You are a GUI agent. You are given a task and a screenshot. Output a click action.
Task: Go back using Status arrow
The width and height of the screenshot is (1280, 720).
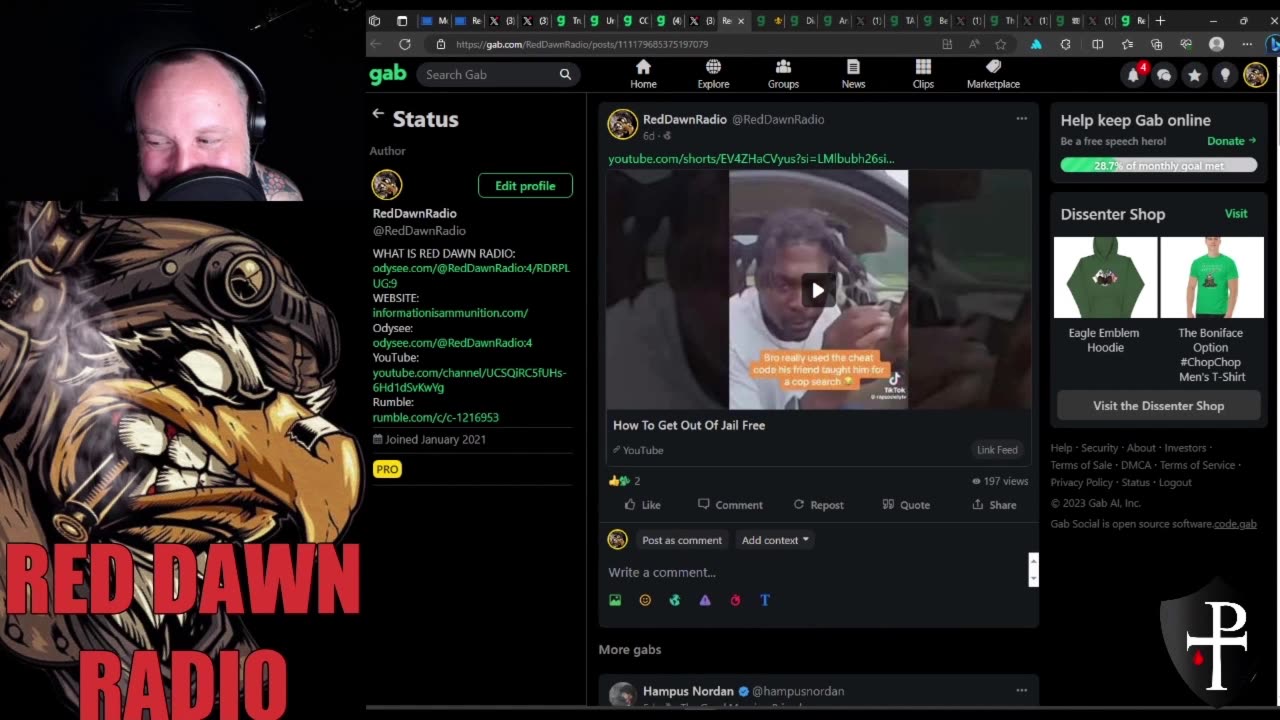point(378,114)
